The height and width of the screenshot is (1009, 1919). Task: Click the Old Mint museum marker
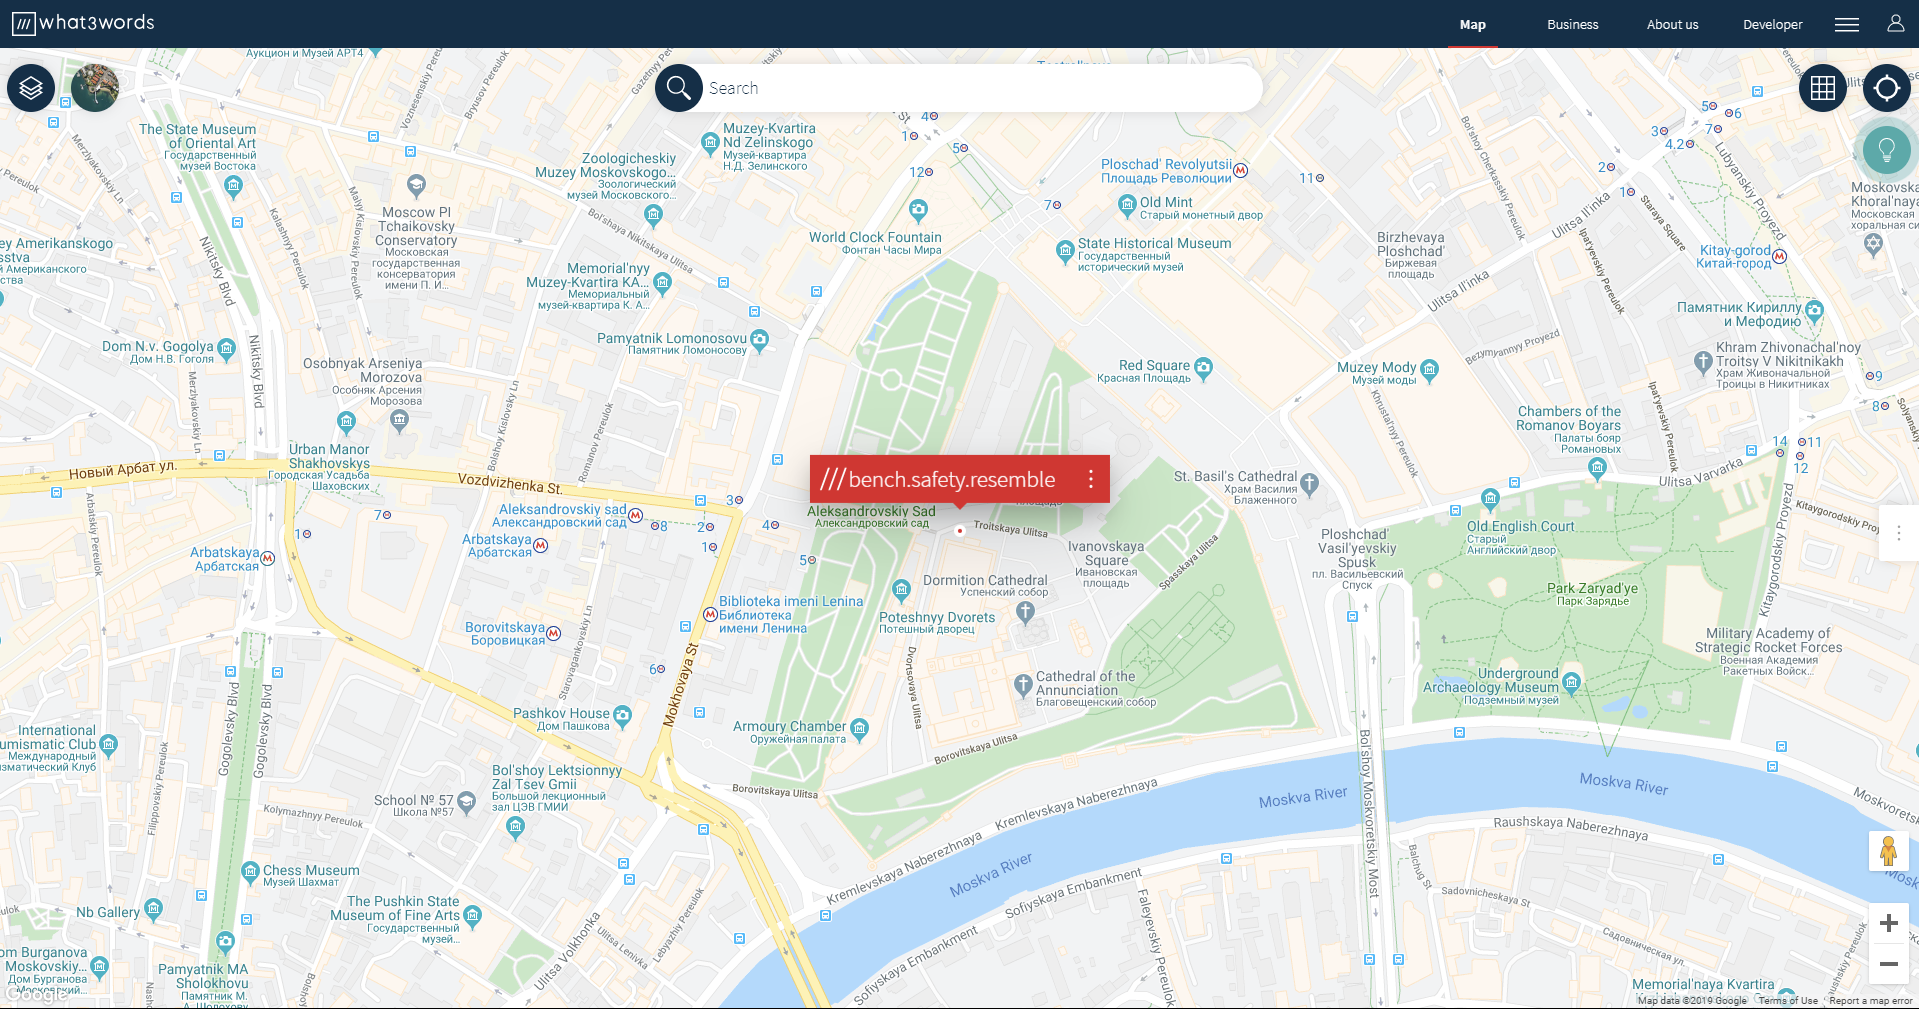1128,204
